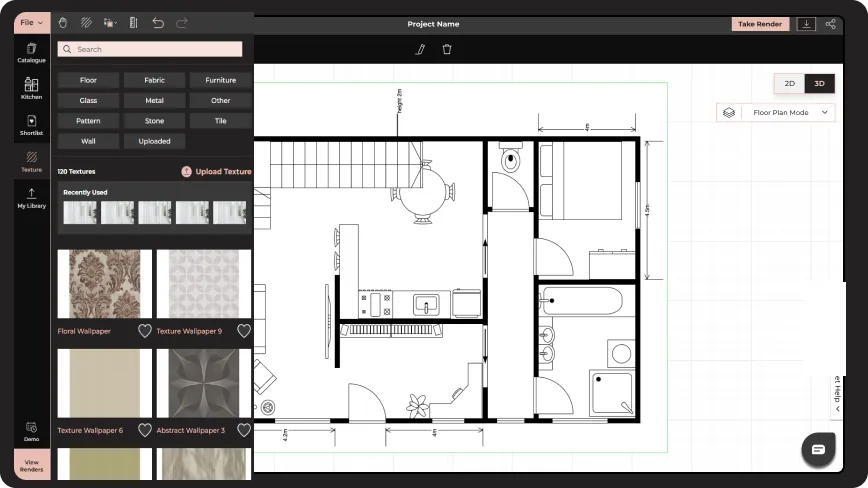Click Upload Texture

(216, 172)
